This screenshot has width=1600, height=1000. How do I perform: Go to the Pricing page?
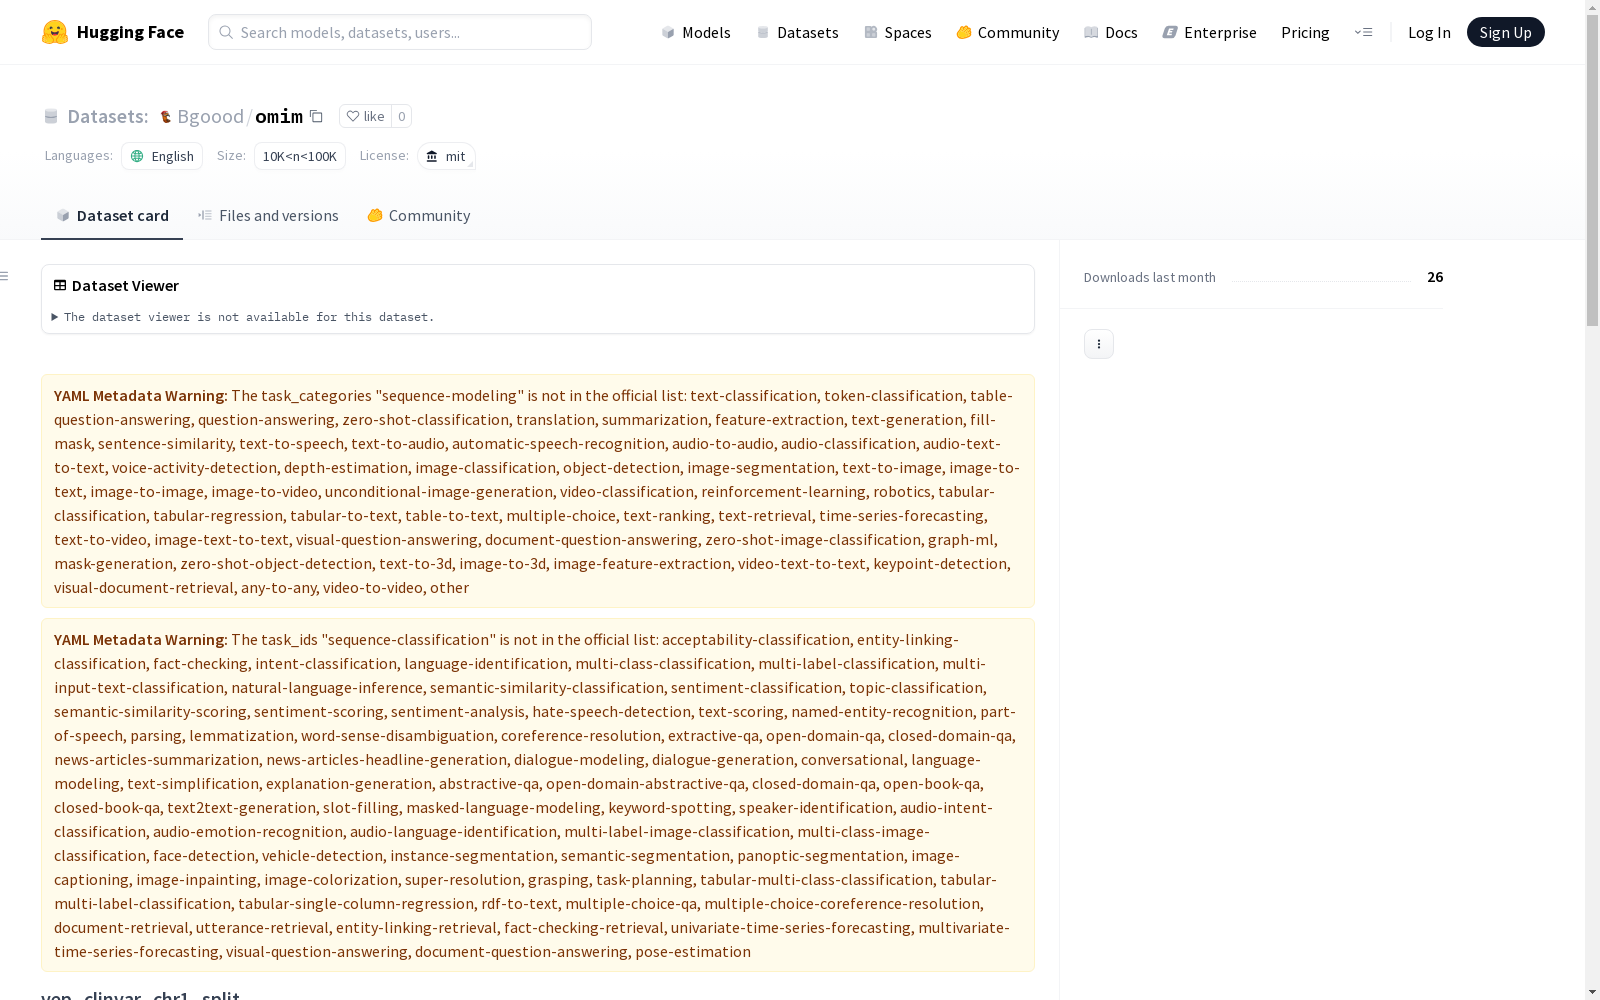(x=1305, y=32)
